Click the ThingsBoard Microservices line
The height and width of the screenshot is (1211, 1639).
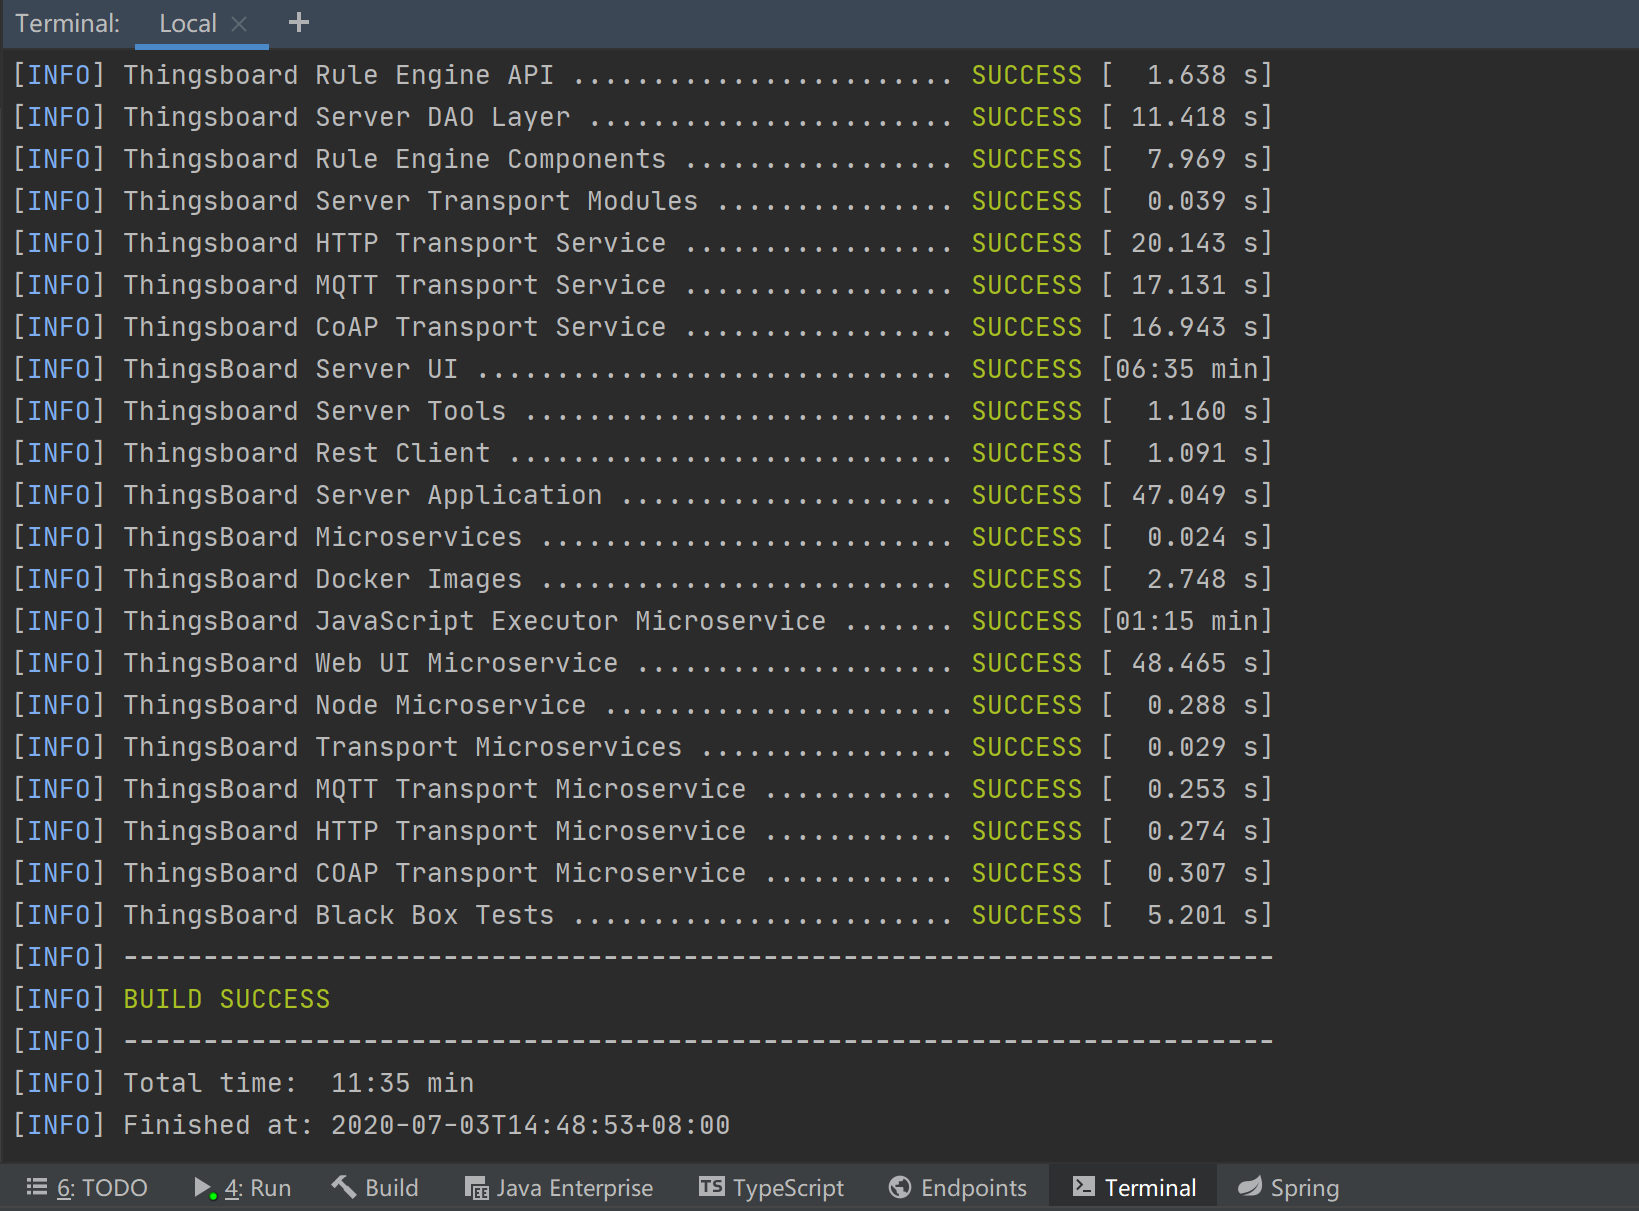(x=642, y=537)
